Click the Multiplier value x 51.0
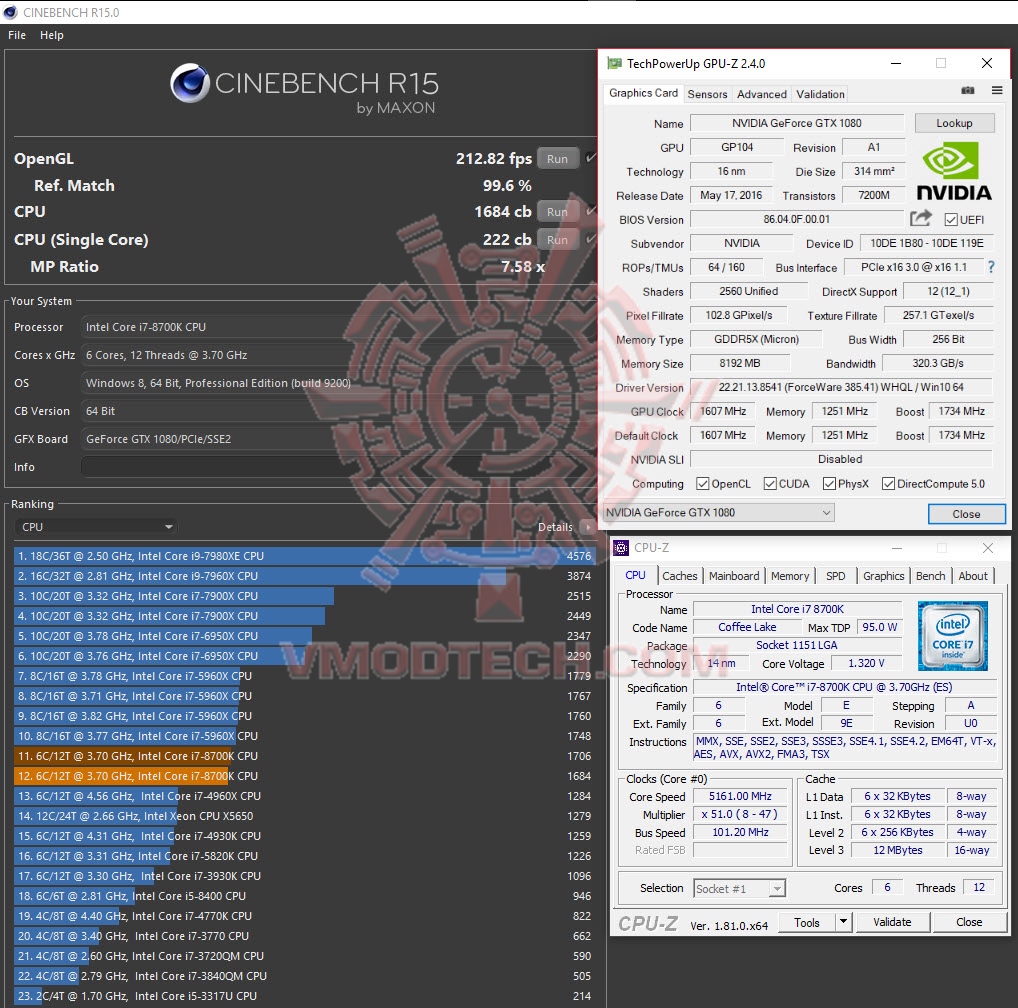This screenshot has width=1018, height=1008. coord(740,814)
